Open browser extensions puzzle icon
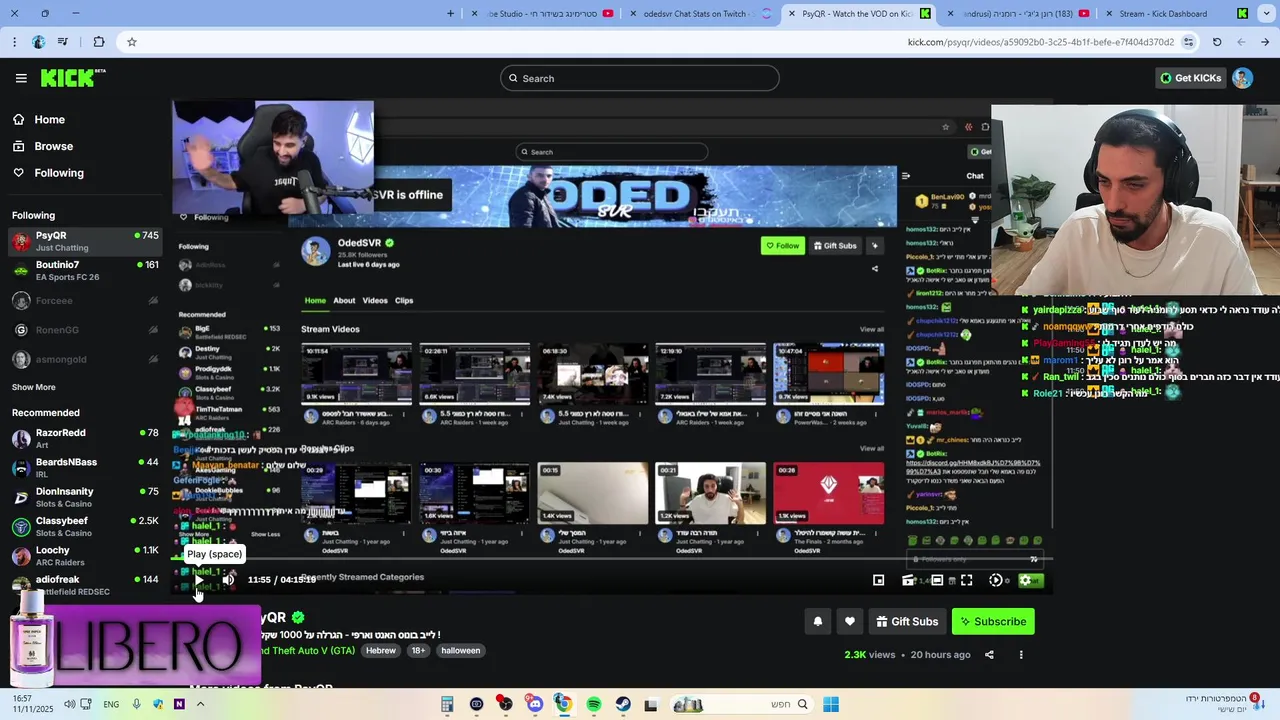The height and width of the screenshot is (720, 1280). pyautogui.click(x=98, y=42)
